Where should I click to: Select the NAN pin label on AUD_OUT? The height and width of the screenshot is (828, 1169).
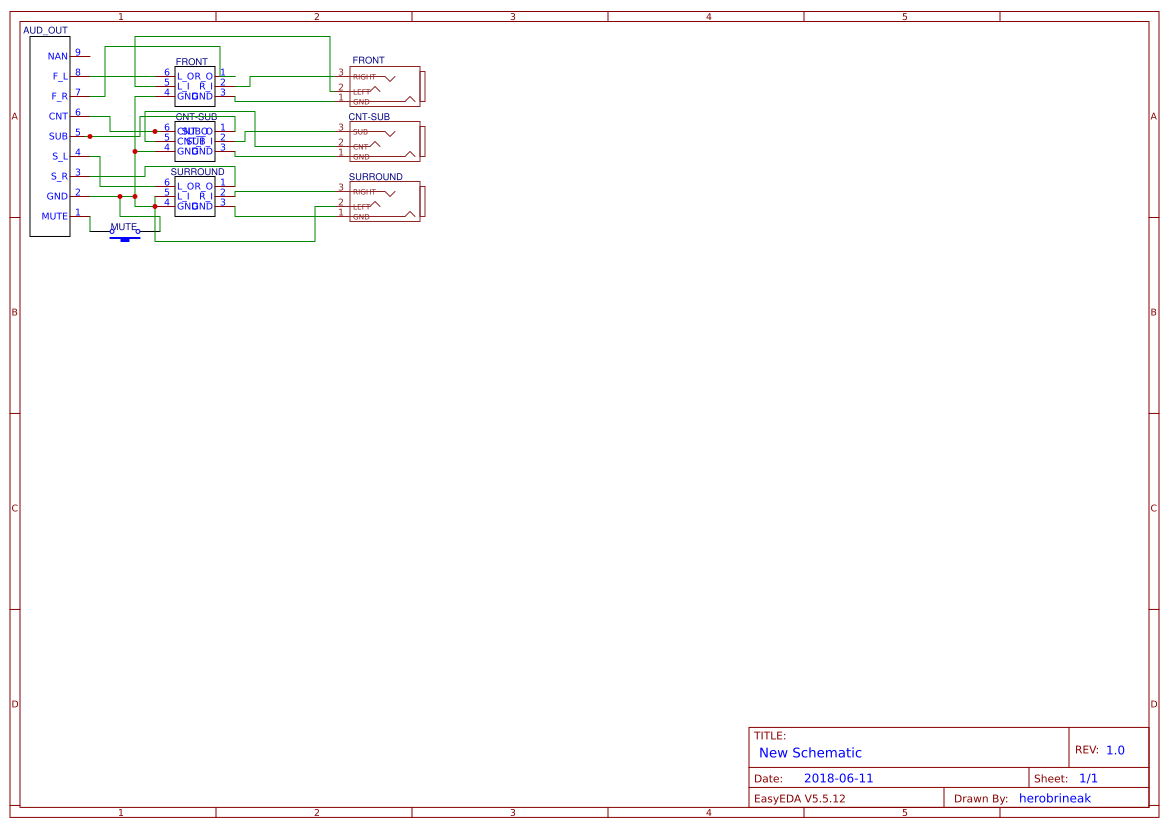click(57, 57)
